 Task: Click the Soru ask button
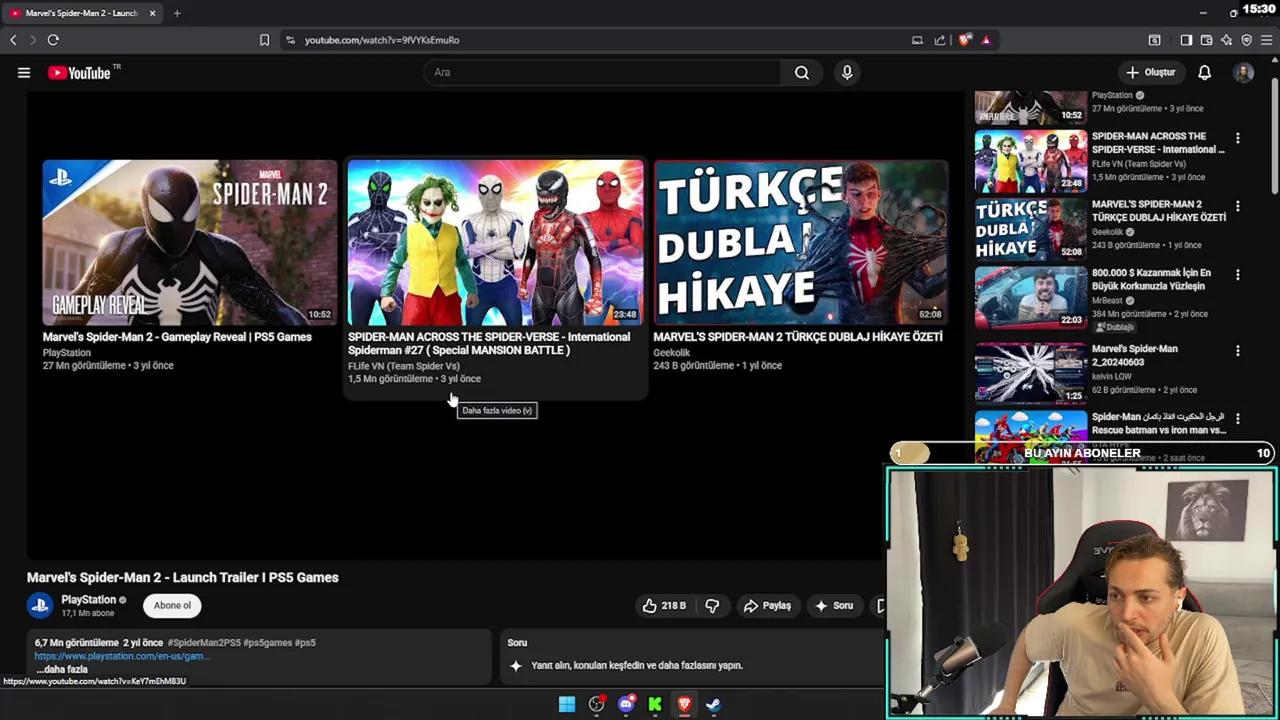(834, 605)
